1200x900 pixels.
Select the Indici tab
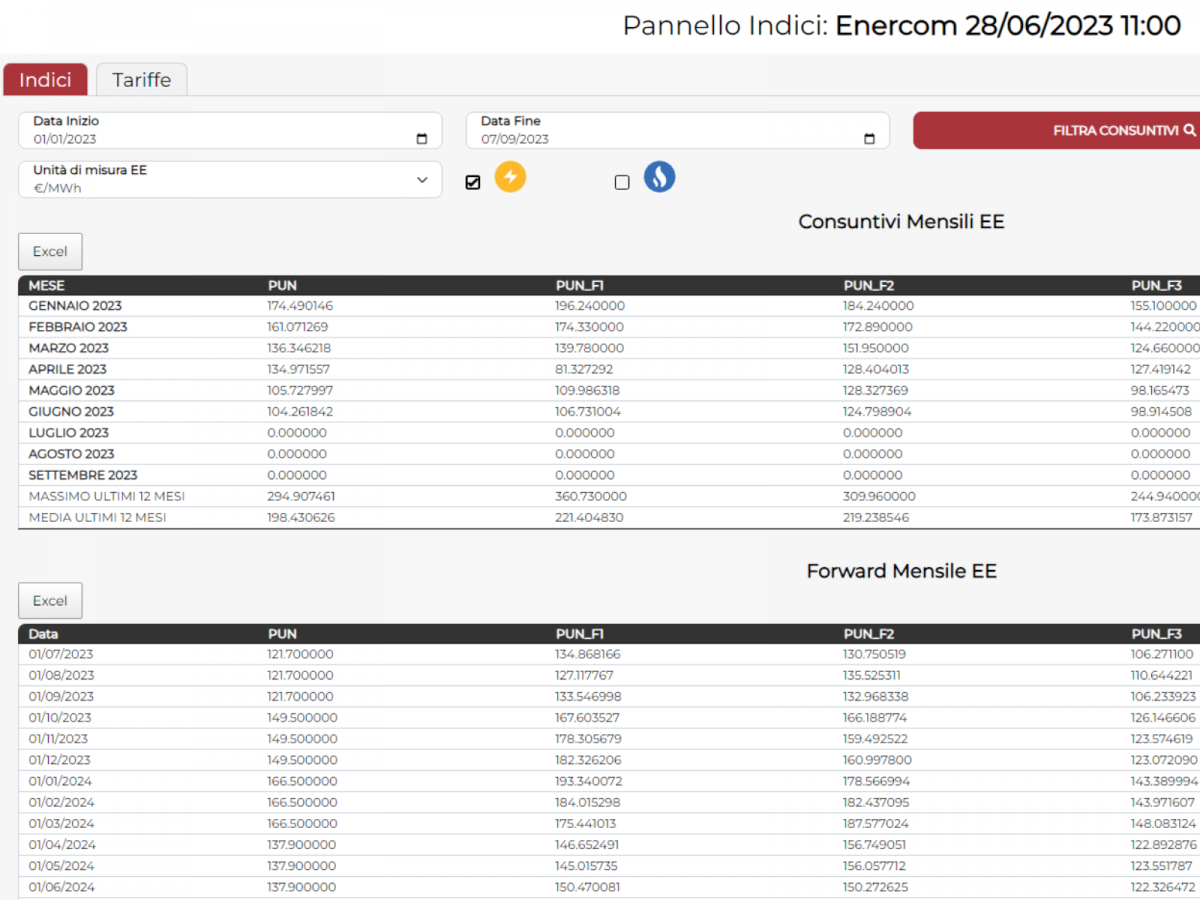pos(45,80)
